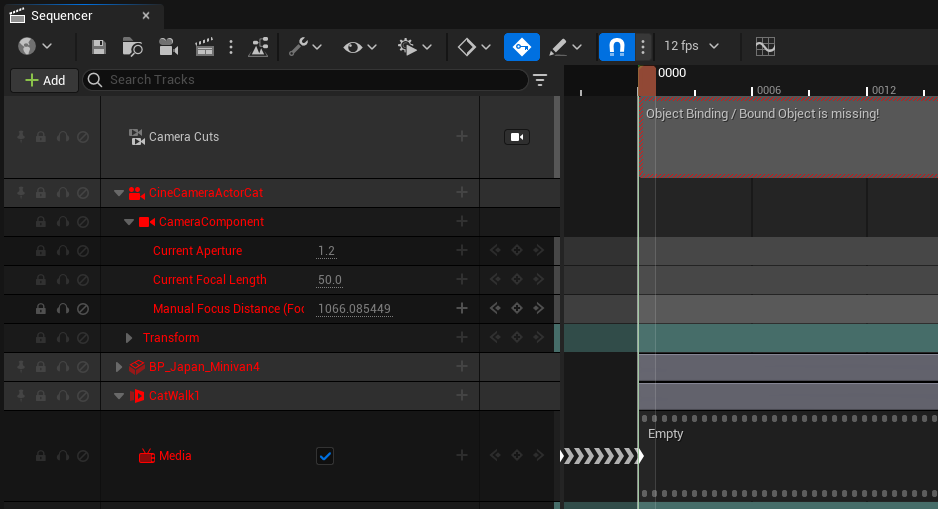The image size is (938, 509).
Task: Toggle the Media track checkbox
Action: pos(325,456)
